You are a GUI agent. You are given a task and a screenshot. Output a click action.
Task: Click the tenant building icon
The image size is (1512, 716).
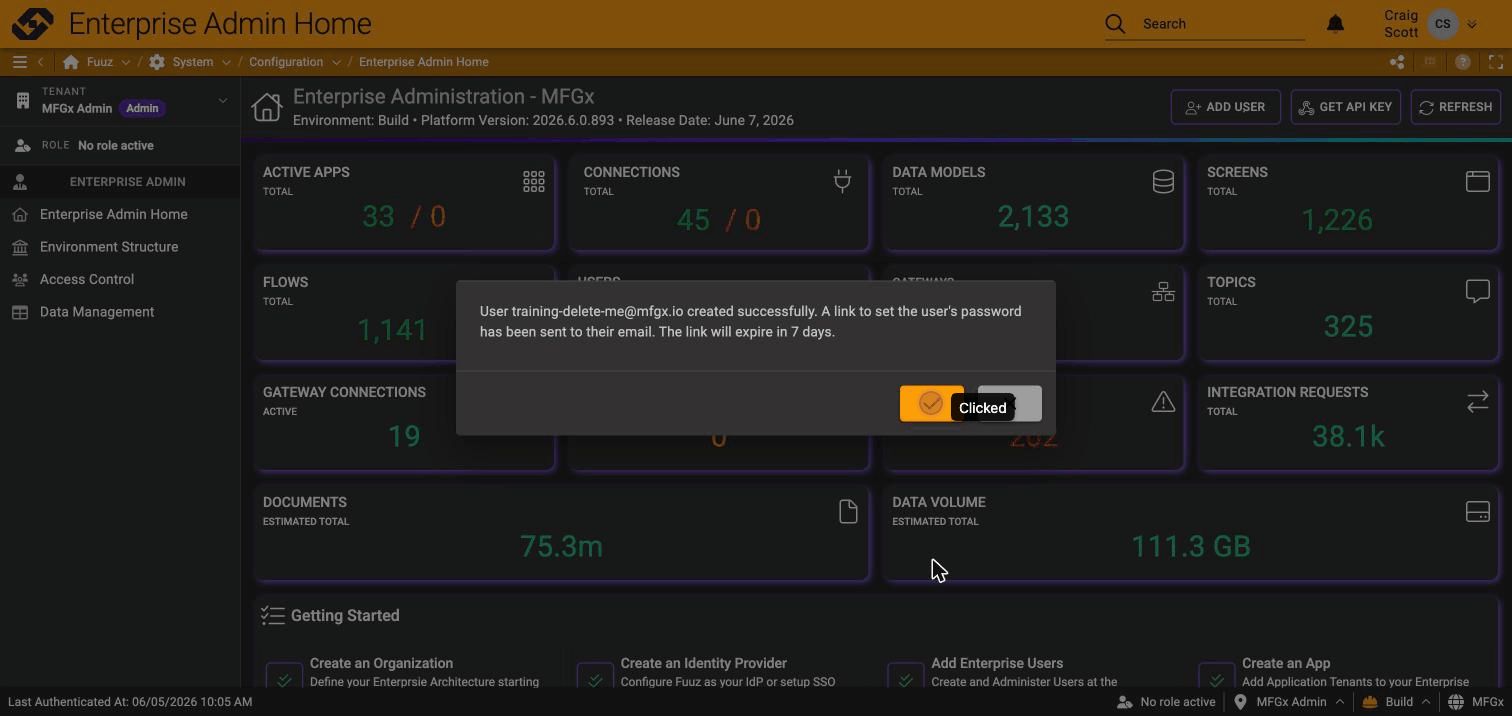(23, 100)
